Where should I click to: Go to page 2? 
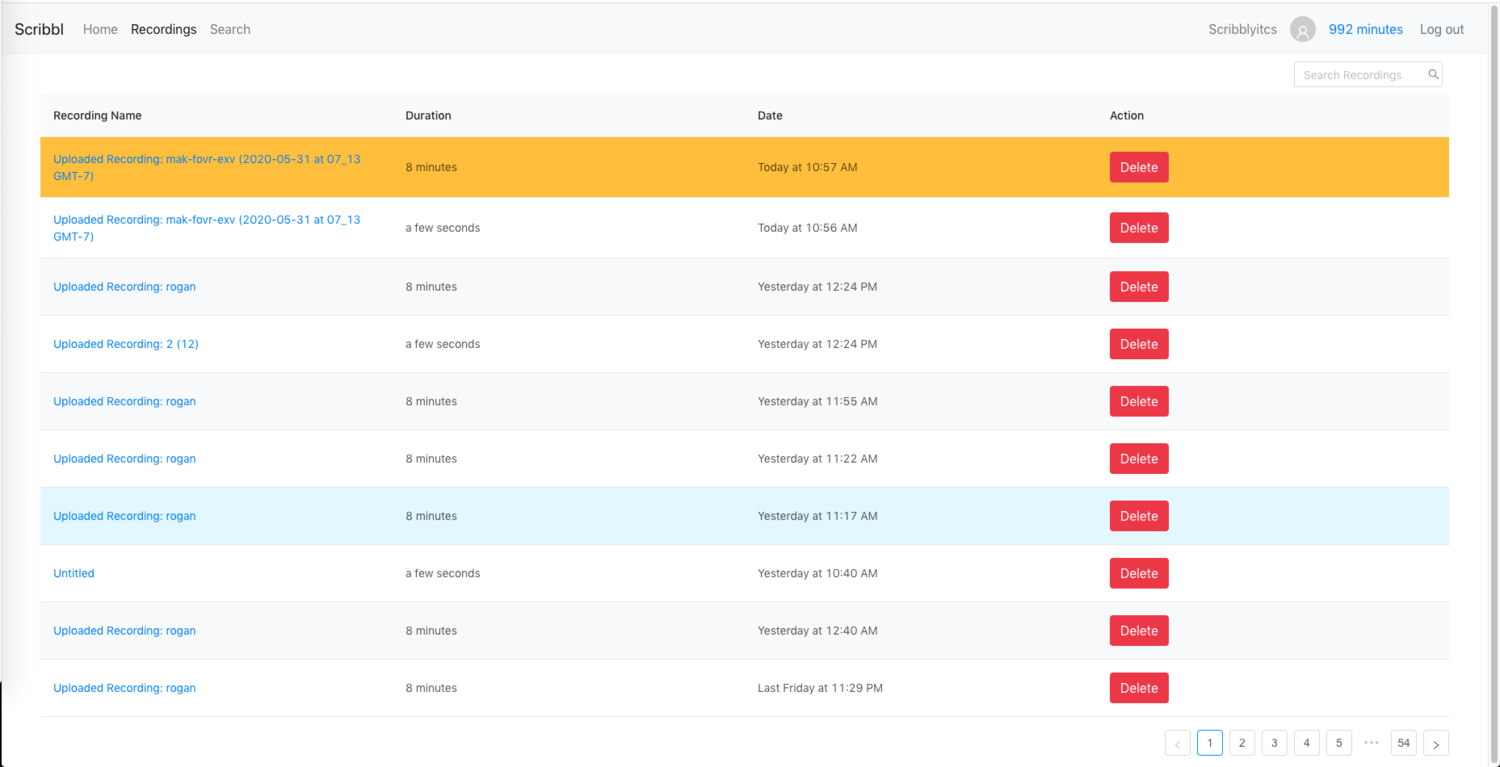click(x=1242, y=743)
